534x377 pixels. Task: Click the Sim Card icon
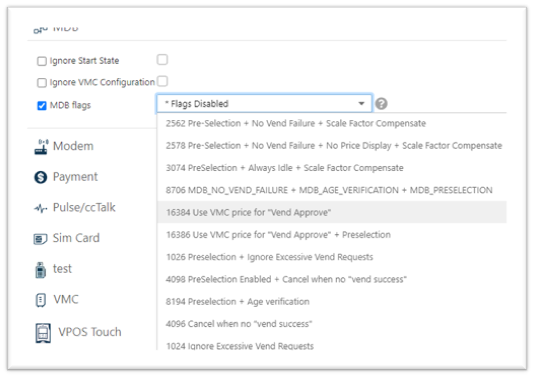(41, 239)
